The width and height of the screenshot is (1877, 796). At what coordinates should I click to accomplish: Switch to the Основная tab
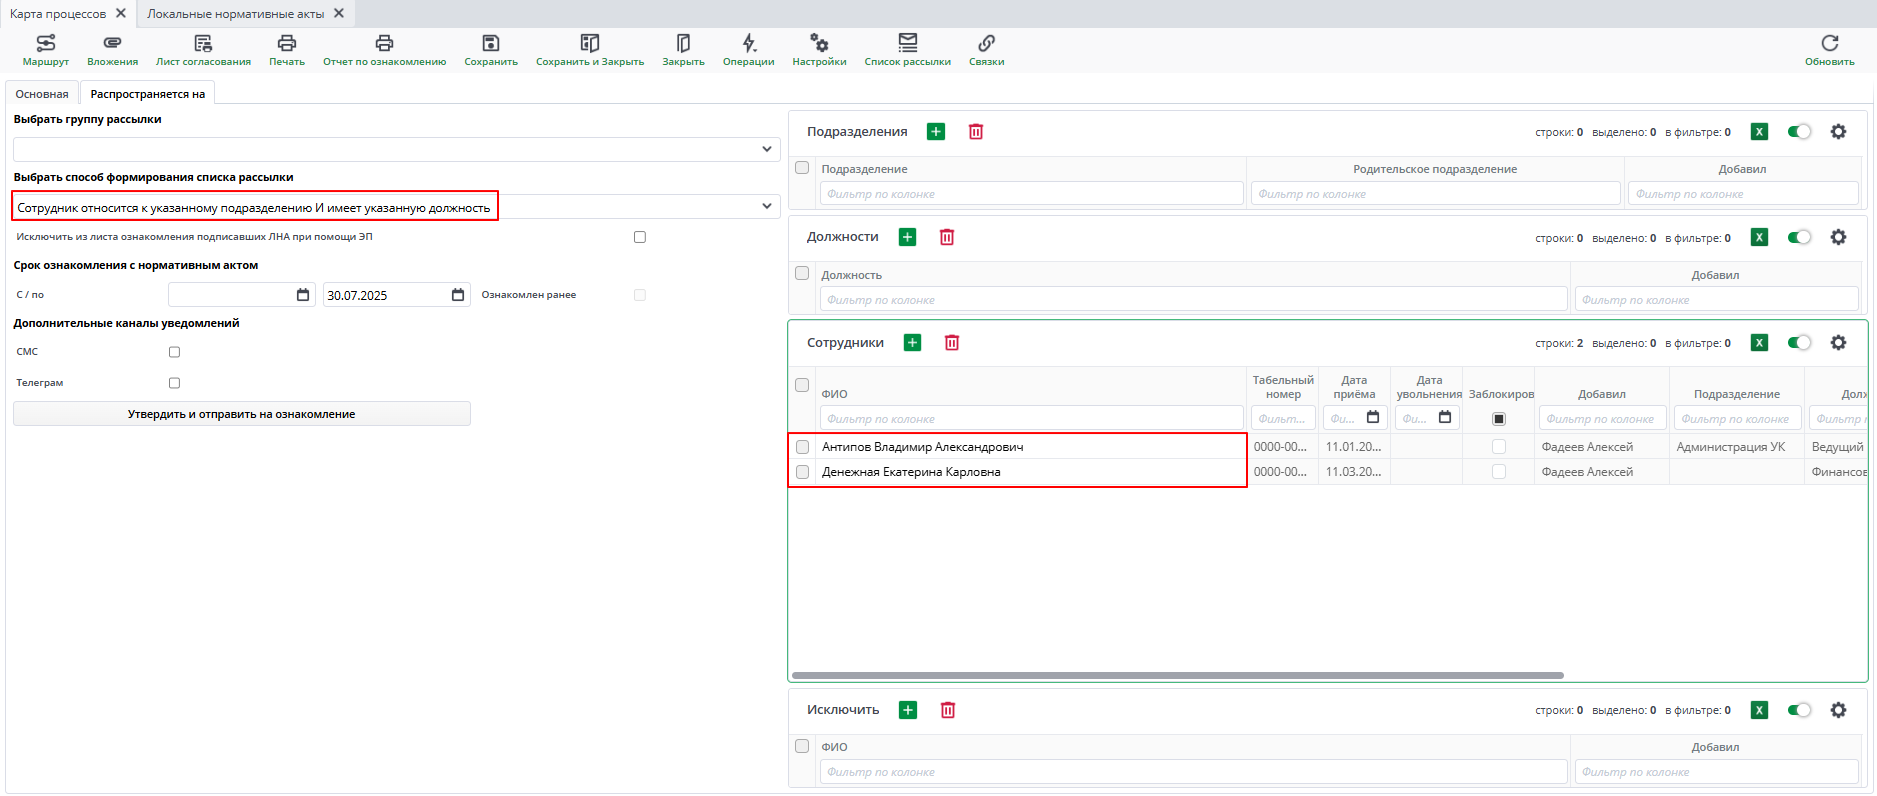pos(42,94)
